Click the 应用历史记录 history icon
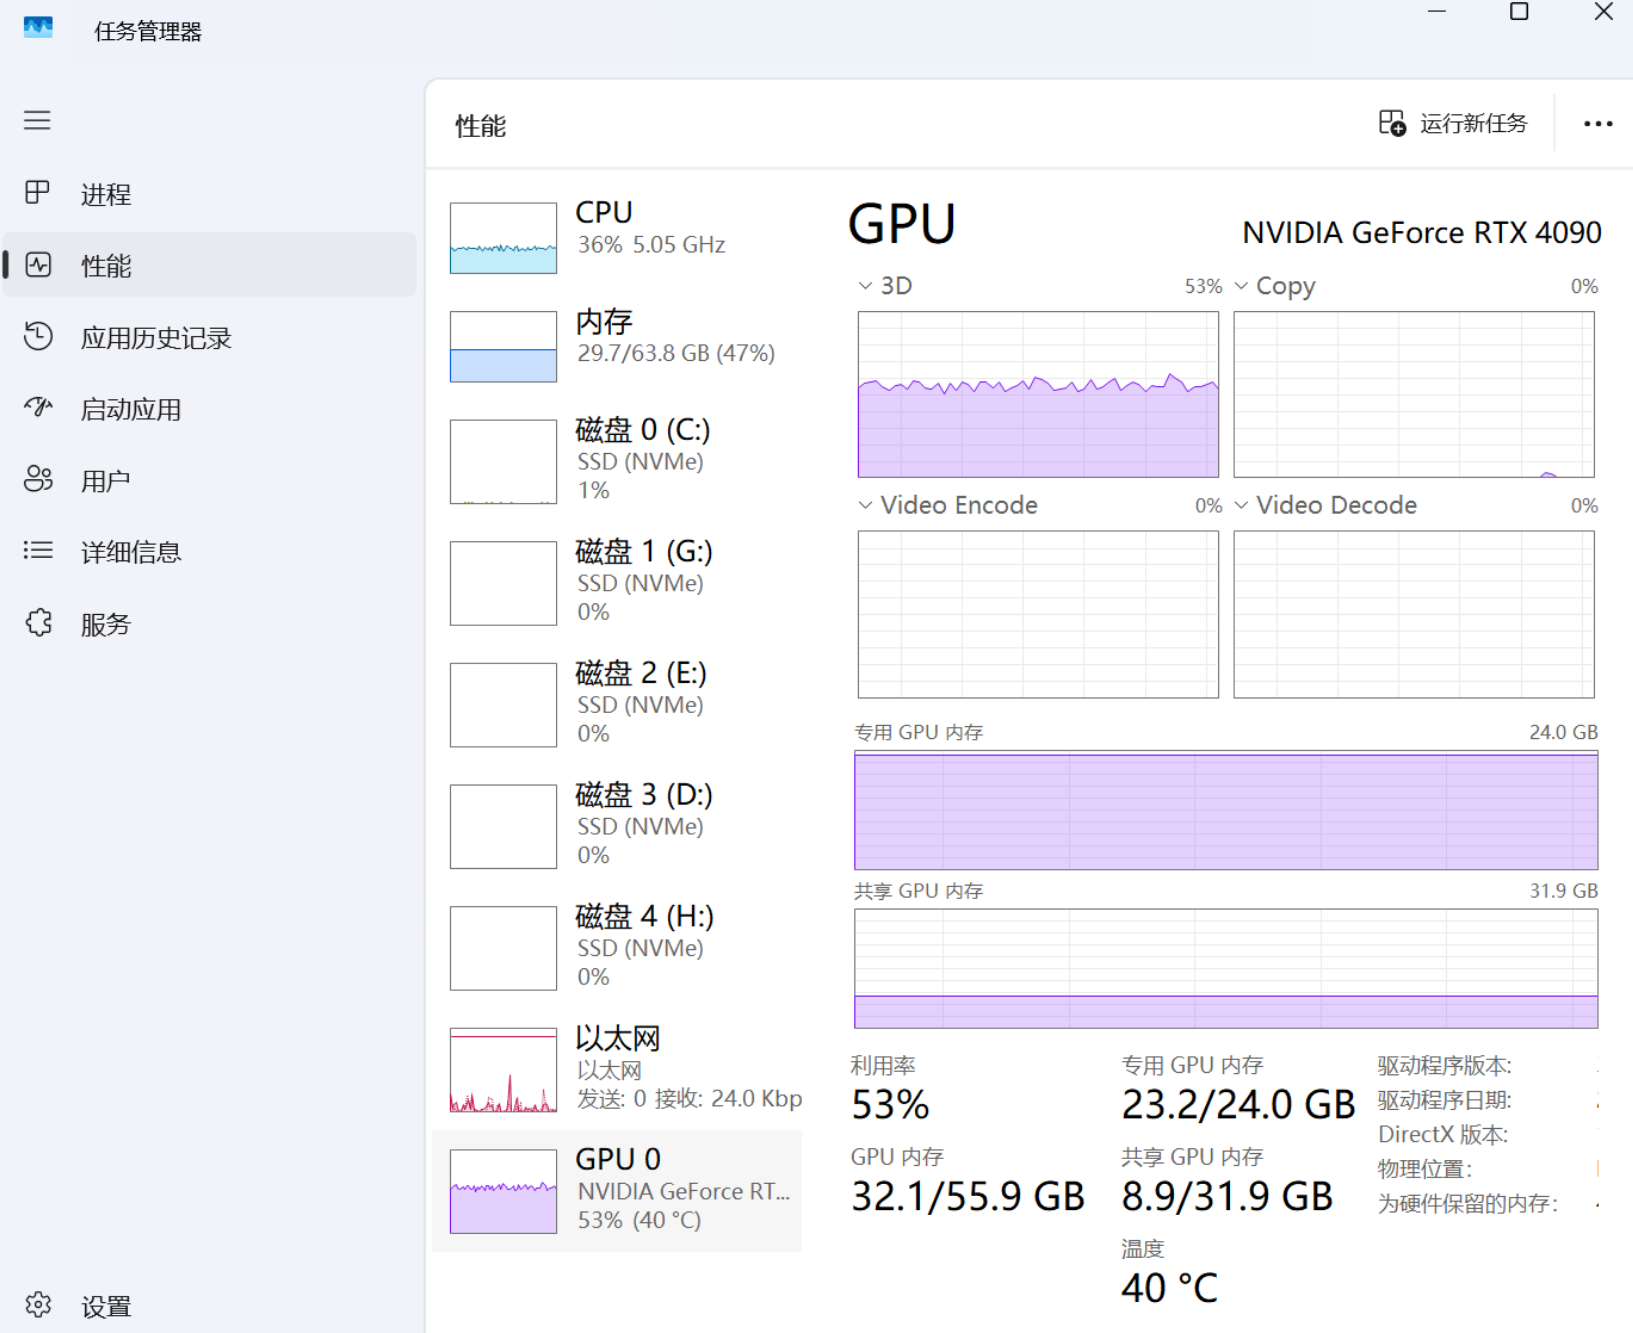 click(x=38, y=337)
